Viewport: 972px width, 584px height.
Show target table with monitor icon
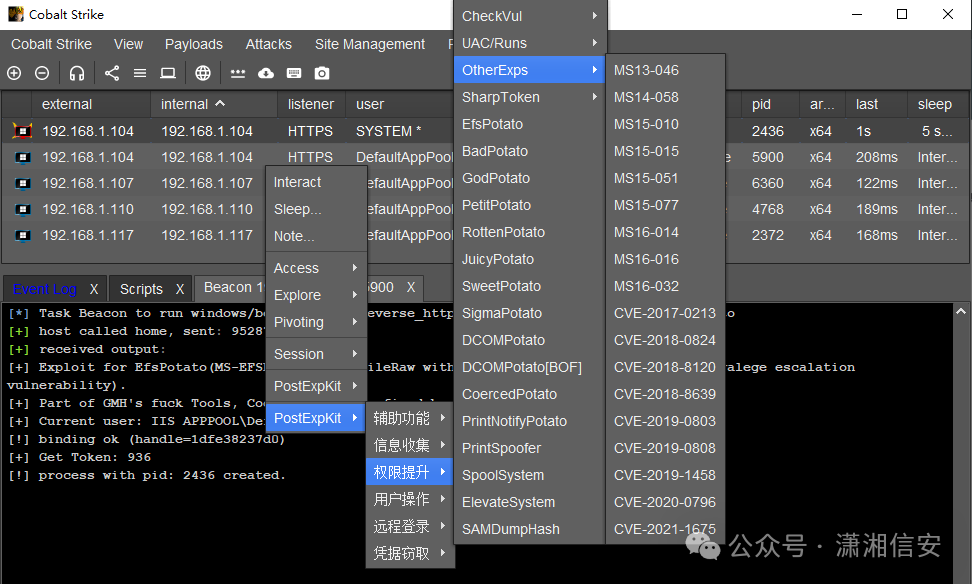168,73
